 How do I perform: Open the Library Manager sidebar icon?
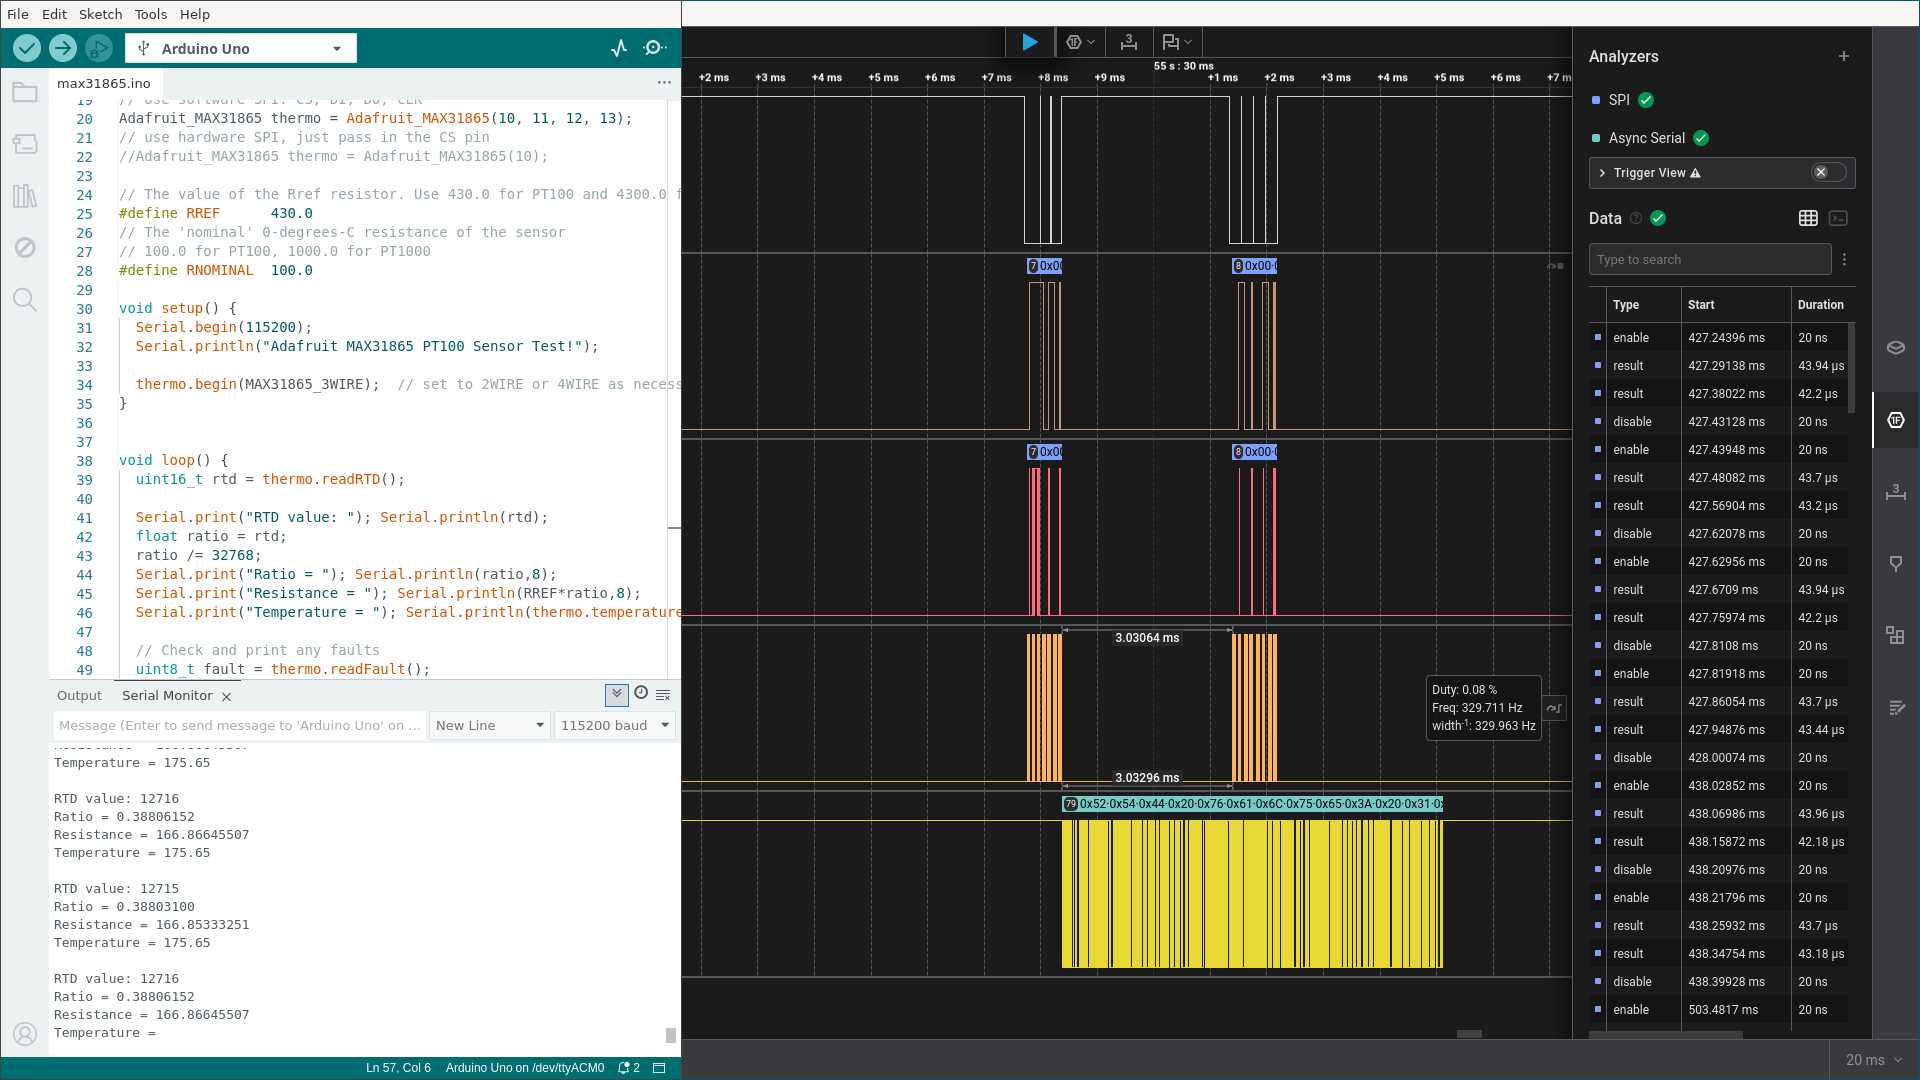[25, 196]
